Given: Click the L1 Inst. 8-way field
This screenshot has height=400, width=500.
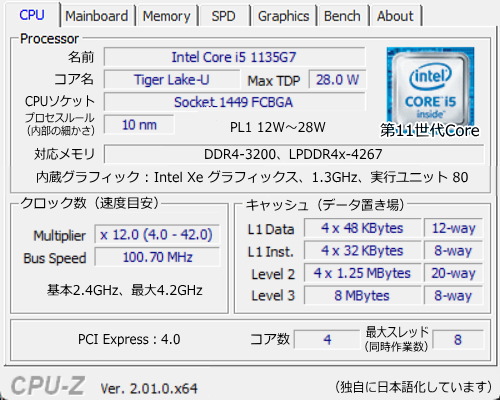Looking at the screenshot, I should click(x=453, y=251).
